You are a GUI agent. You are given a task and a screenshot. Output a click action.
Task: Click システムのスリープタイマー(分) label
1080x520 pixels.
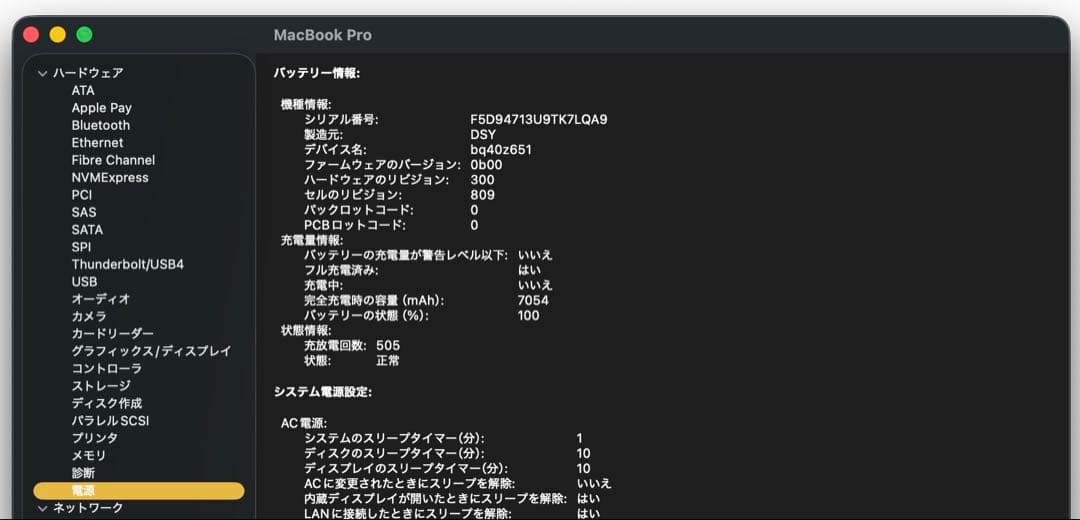tap(395, 439)
